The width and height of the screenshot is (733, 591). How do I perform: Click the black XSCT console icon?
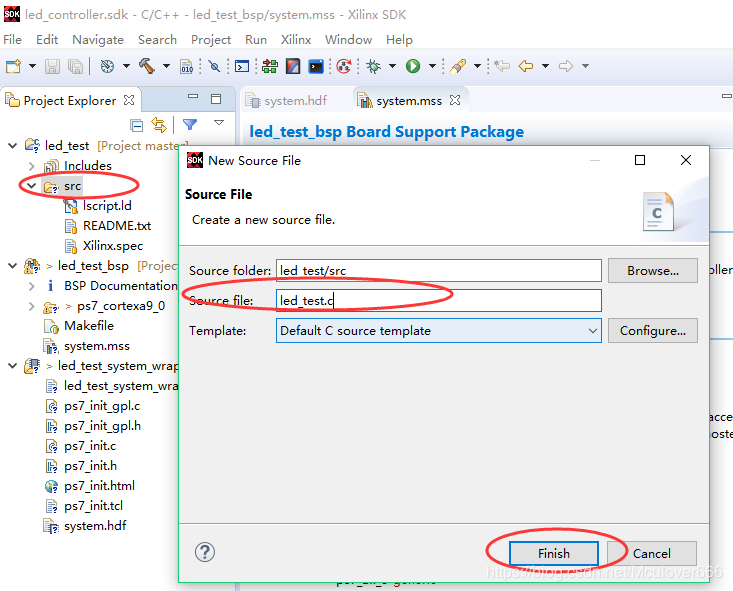pos(316,66)
